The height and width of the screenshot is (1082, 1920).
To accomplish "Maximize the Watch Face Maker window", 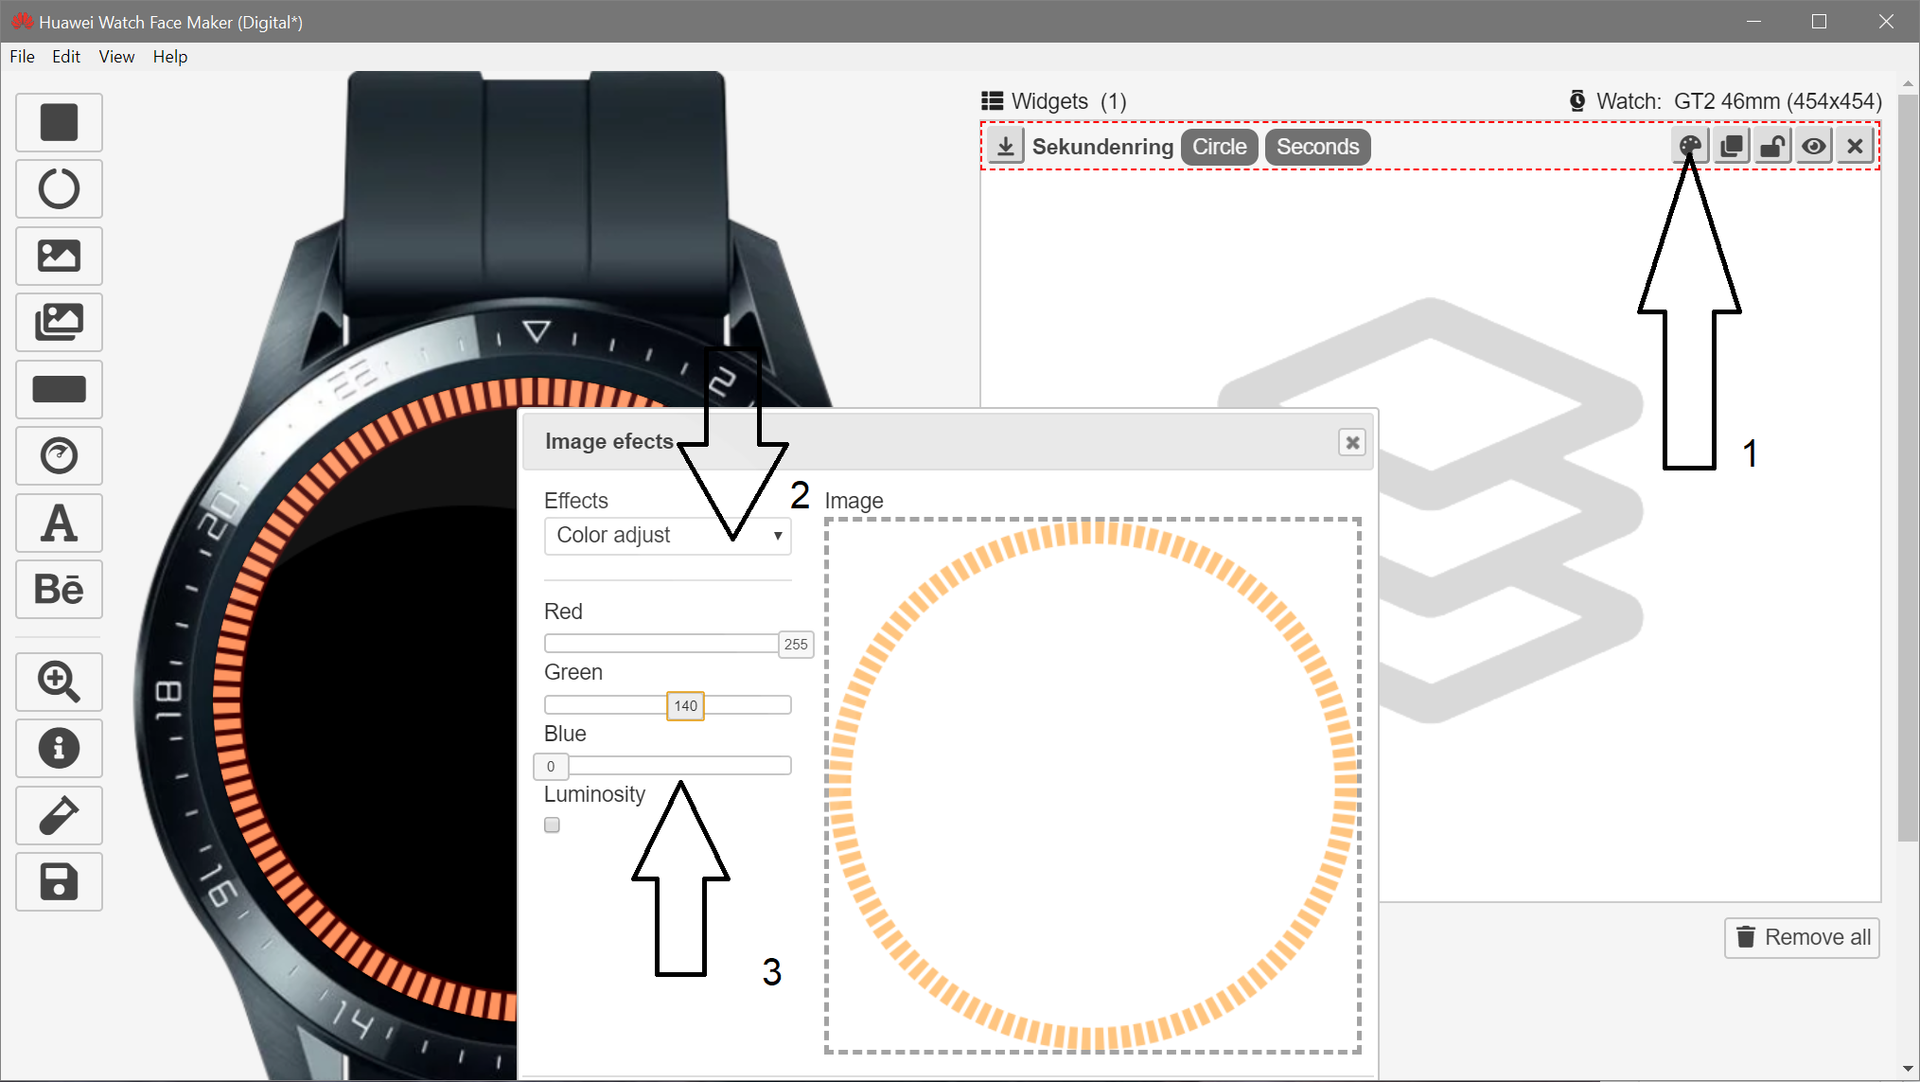I will tap(1819, 21).
